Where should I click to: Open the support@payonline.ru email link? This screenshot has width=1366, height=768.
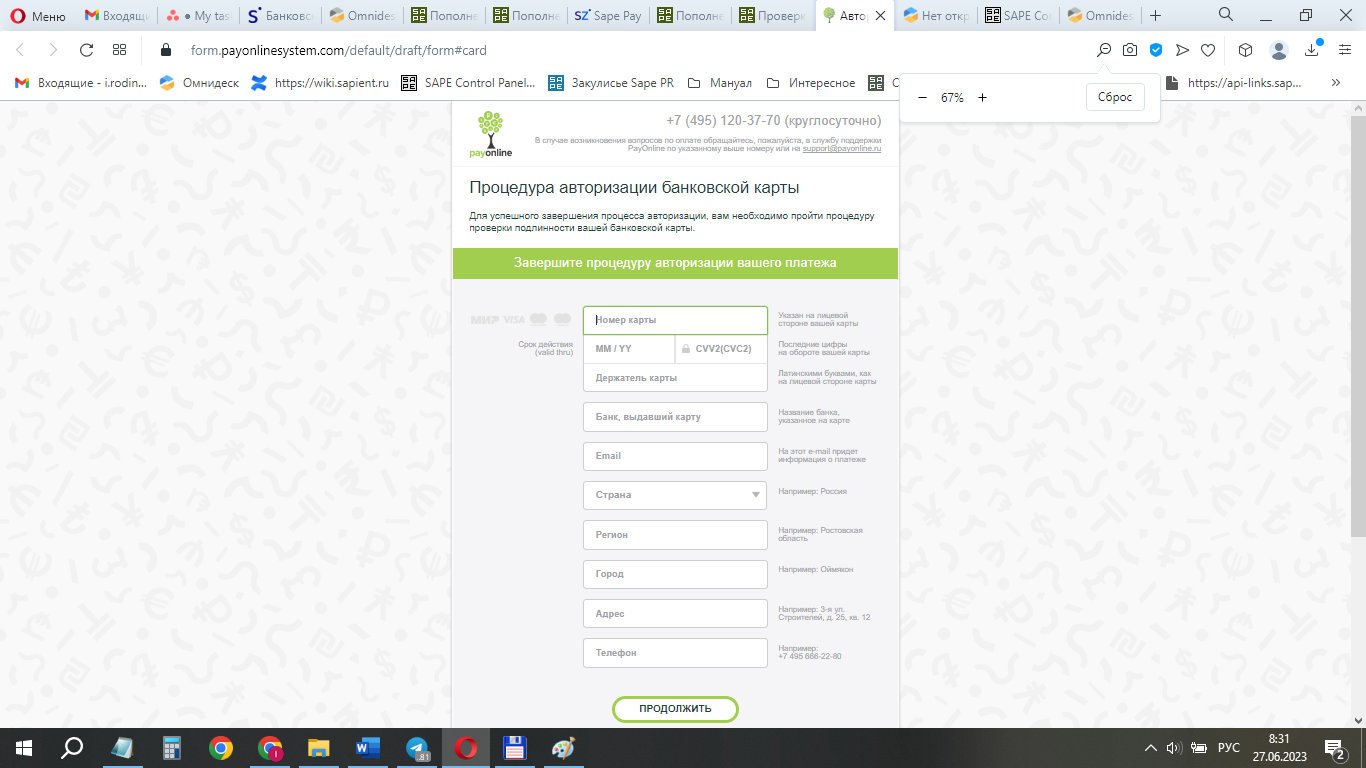click(842, 148)
